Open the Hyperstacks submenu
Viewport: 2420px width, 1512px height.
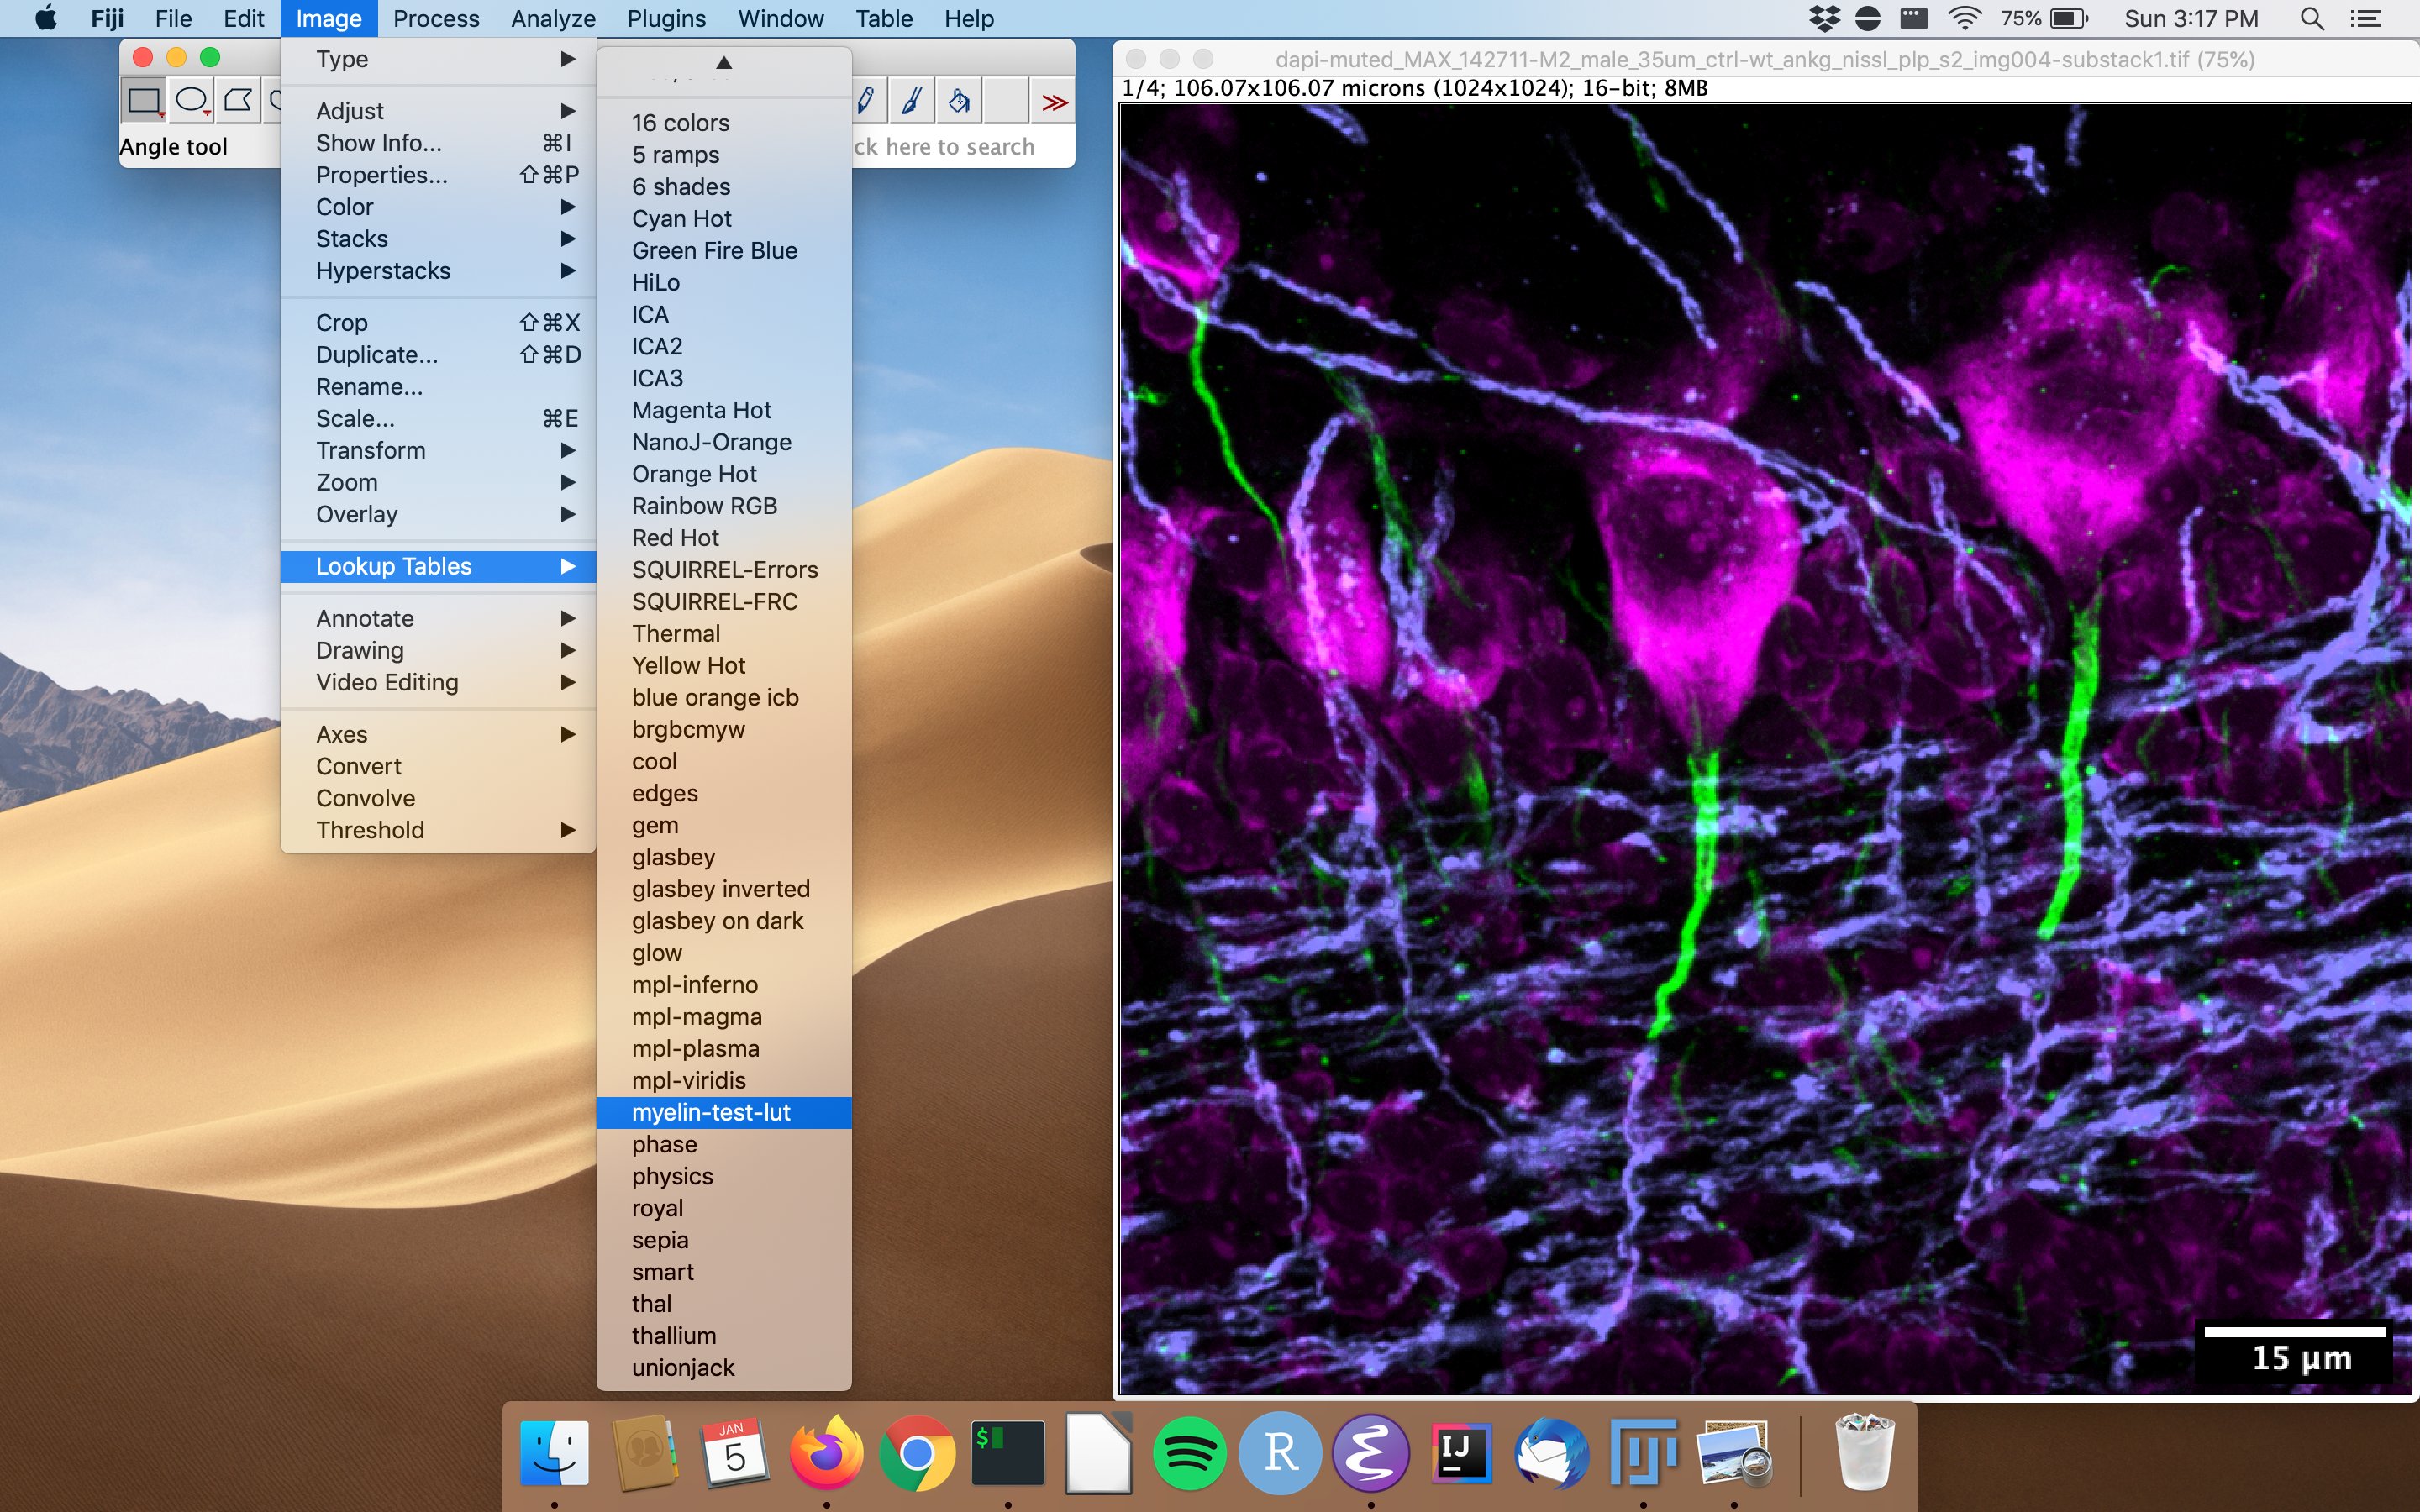[383, 268]
